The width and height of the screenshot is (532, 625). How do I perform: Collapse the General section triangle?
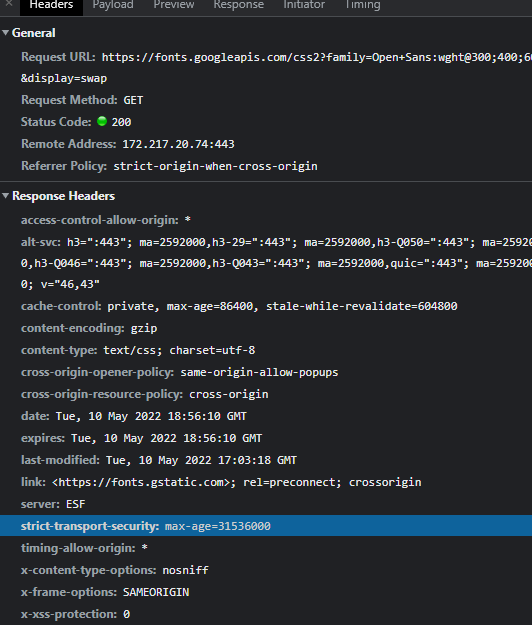pyautogui.click(x=6, y=33)
